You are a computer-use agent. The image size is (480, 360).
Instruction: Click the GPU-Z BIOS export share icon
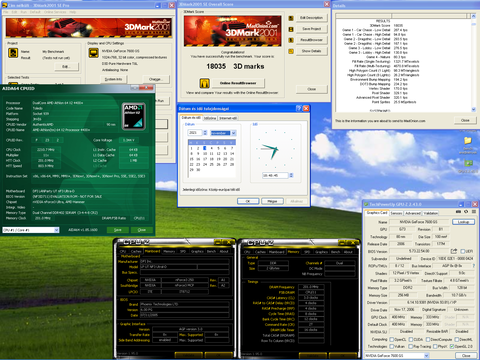tap(454, 251)
